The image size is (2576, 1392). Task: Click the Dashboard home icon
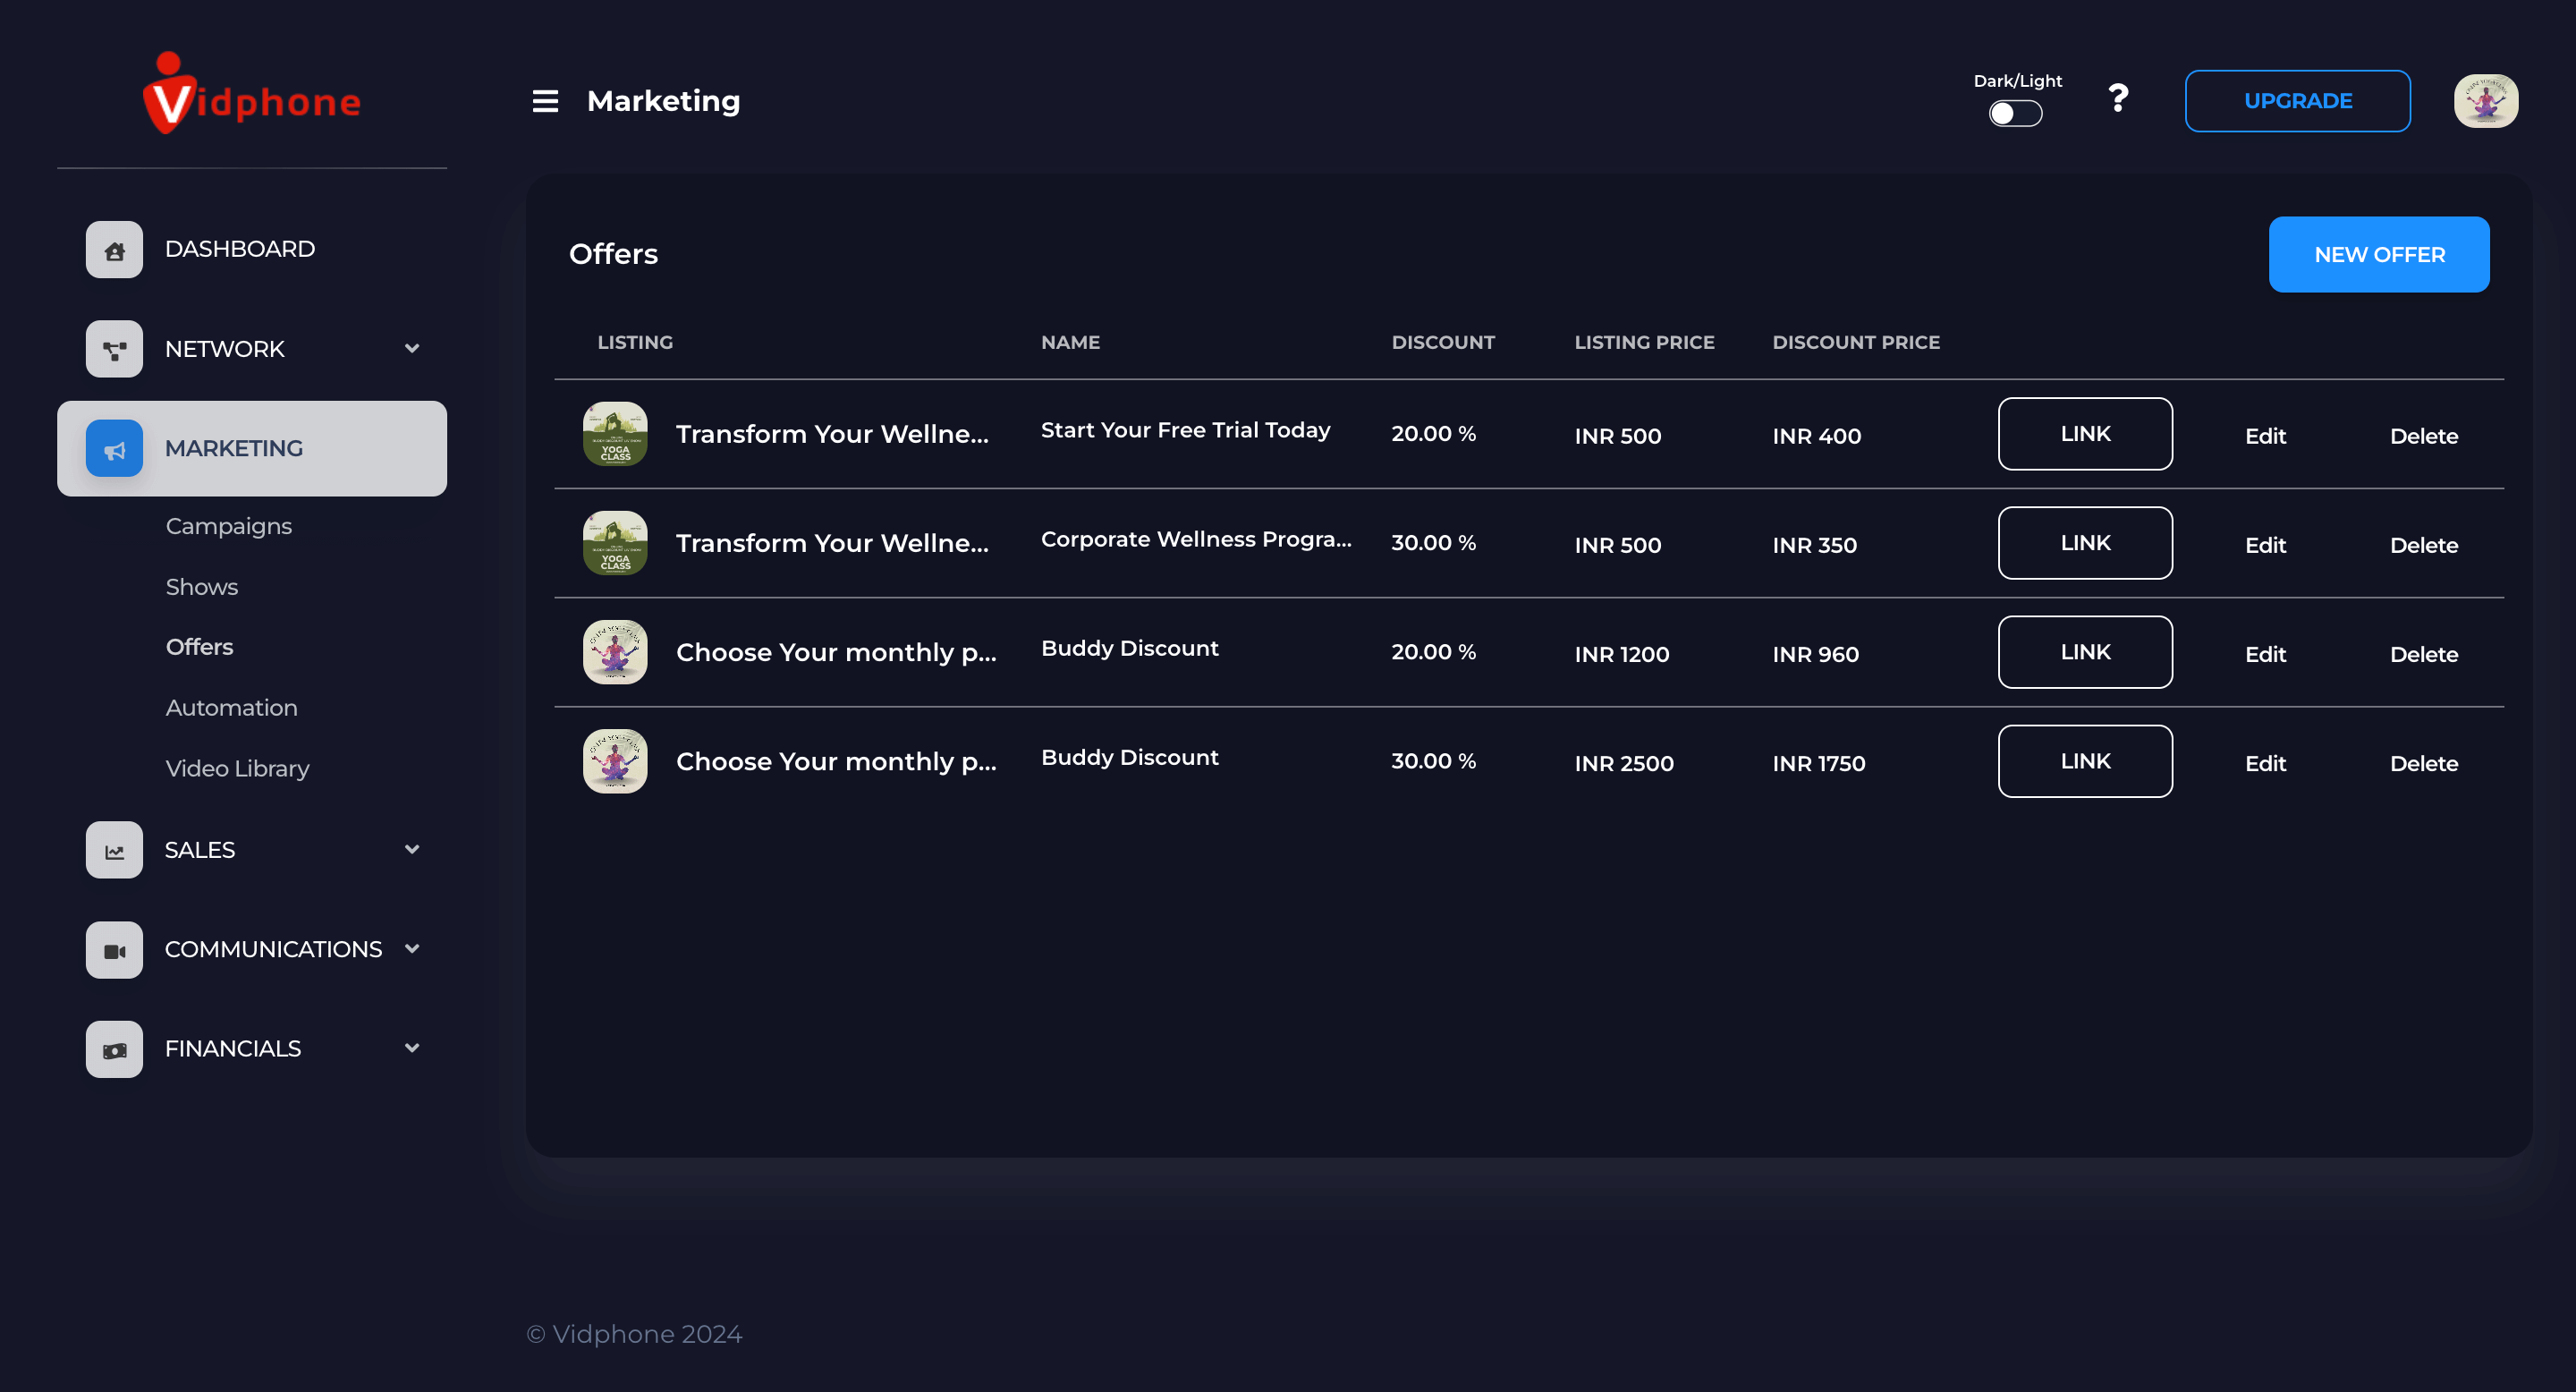coord(114,250)
